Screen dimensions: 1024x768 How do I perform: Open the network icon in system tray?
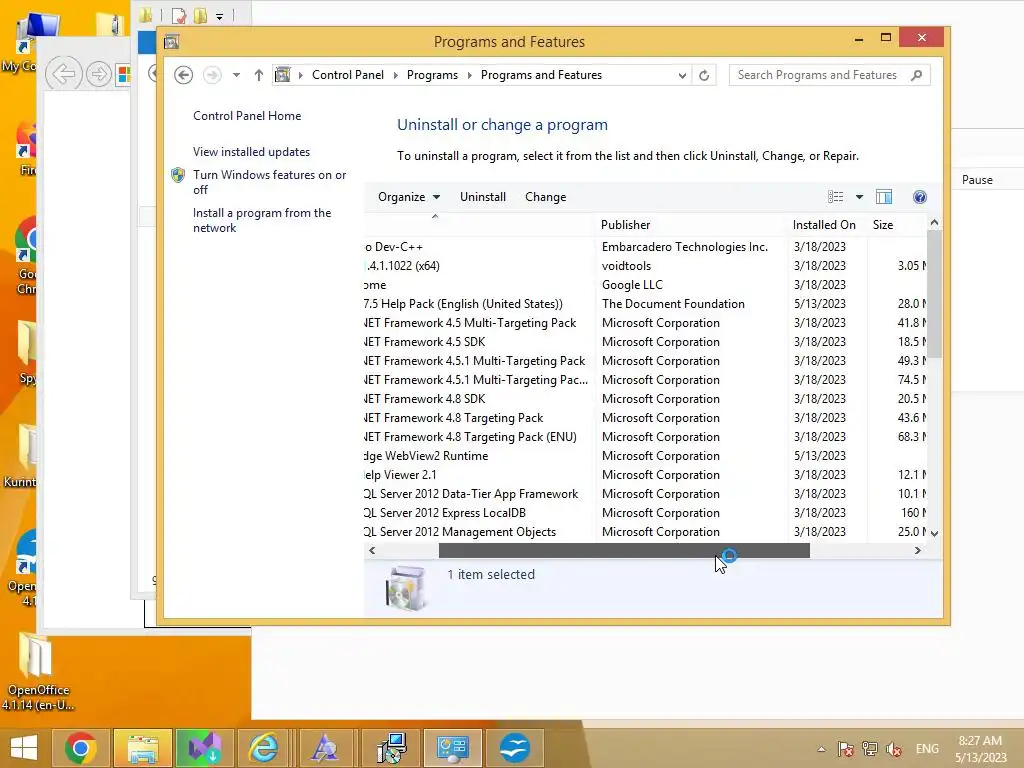tap(870, 749)
